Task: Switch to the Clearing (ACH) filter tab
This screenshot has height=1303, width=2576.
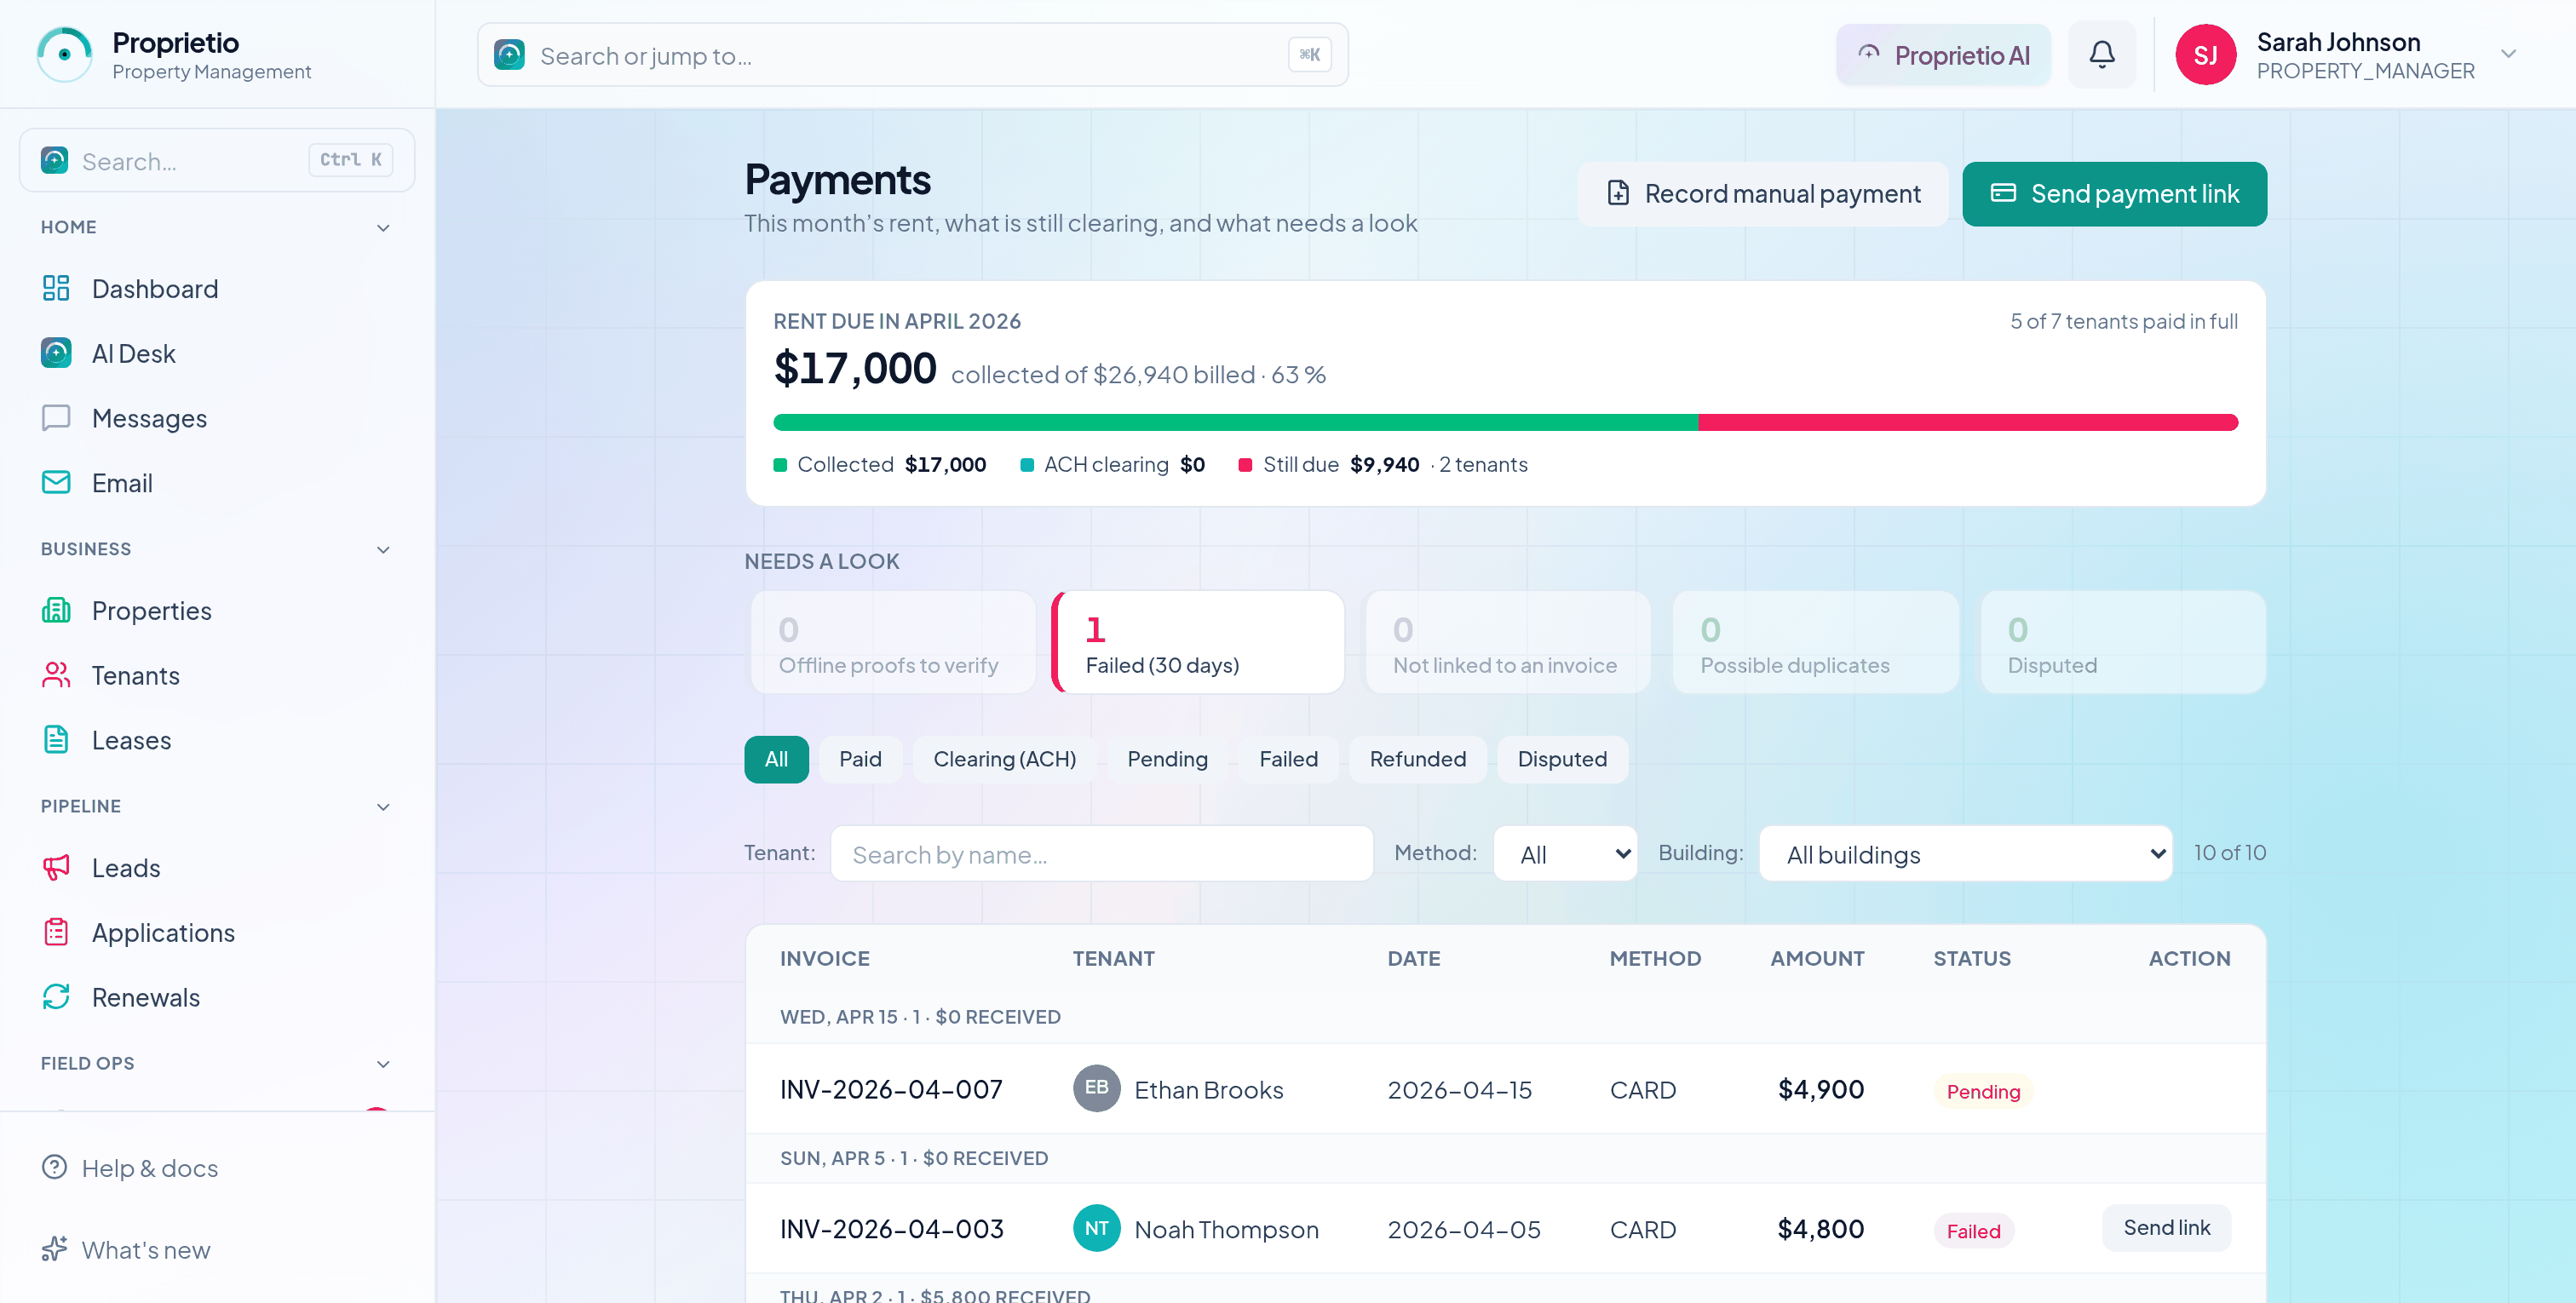Action: pyautogui.click(x=1004, y=760)
